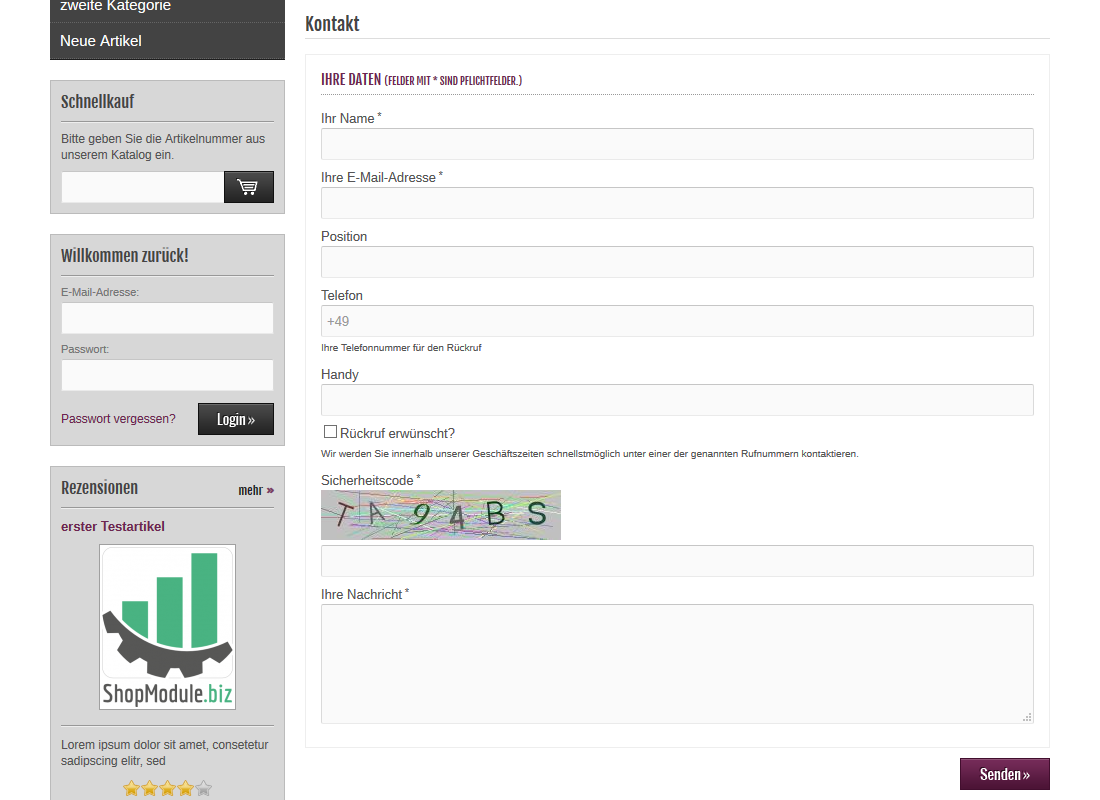Open the Neue Artikel menu item
This screenshot has width=1100, height=800.
pos(101,41)
